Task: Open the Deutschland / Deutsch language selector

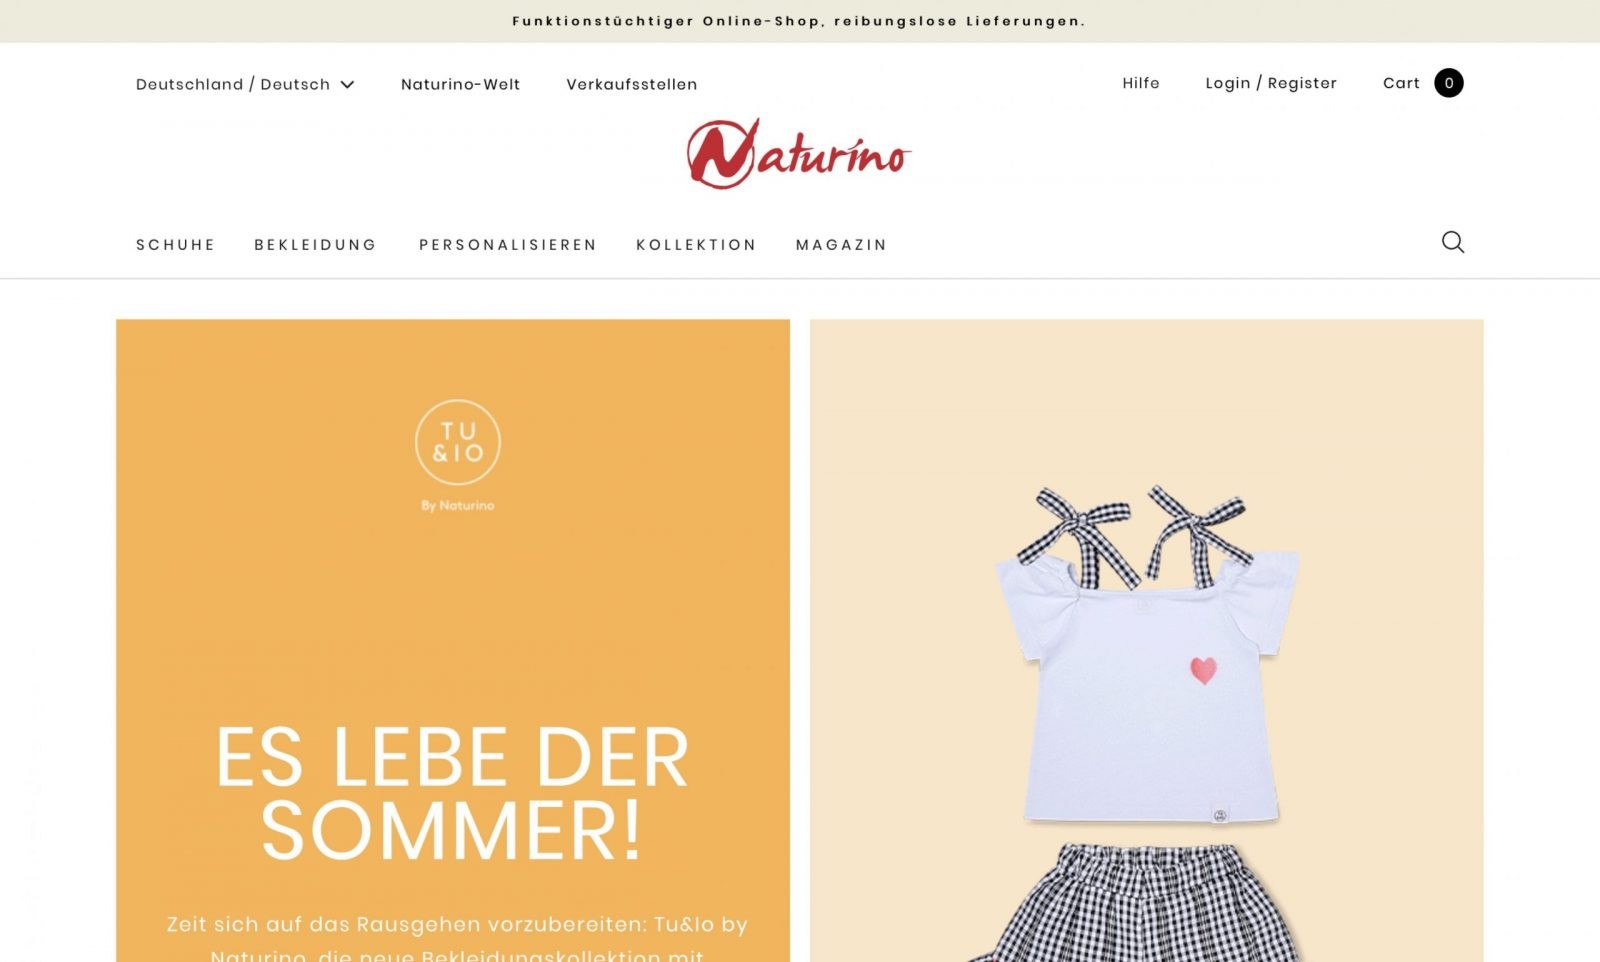Action: (245, 84)
